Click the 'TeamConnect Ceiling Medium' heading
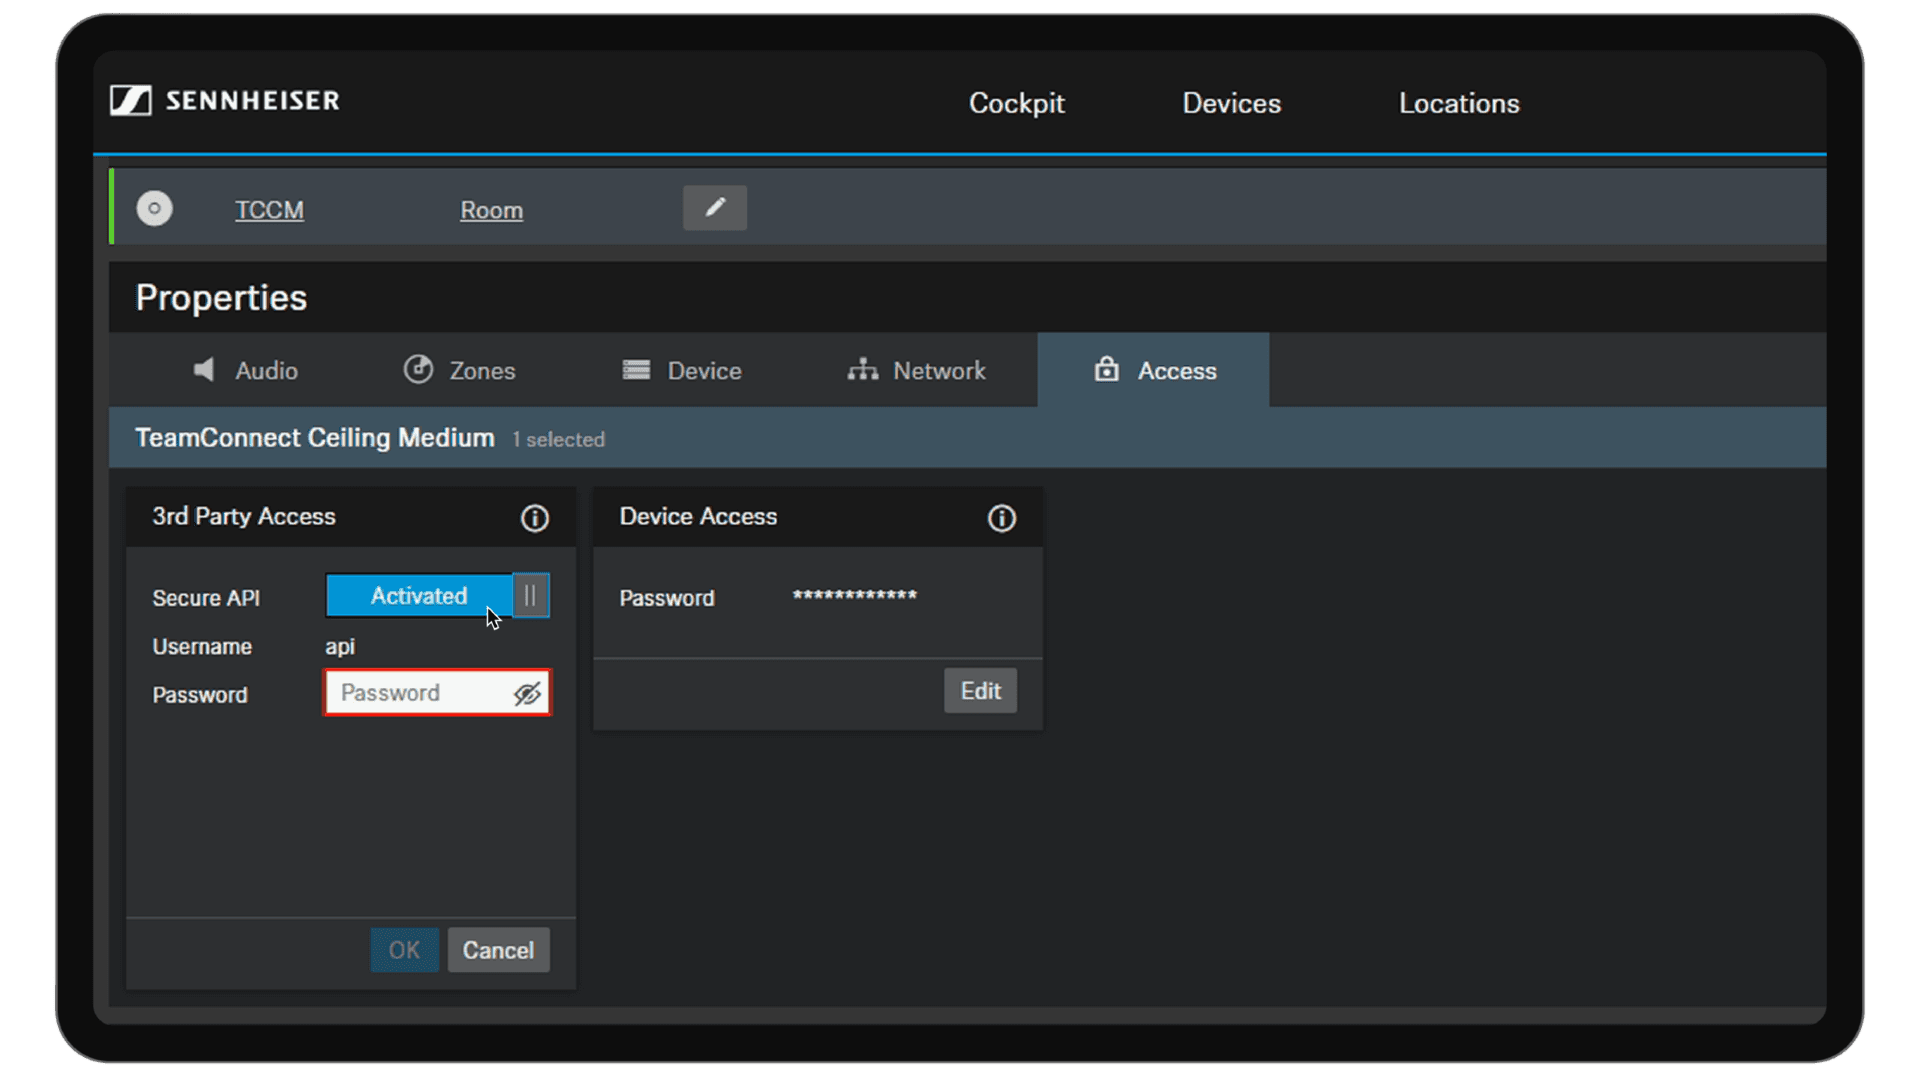 [x=315, y=438]
